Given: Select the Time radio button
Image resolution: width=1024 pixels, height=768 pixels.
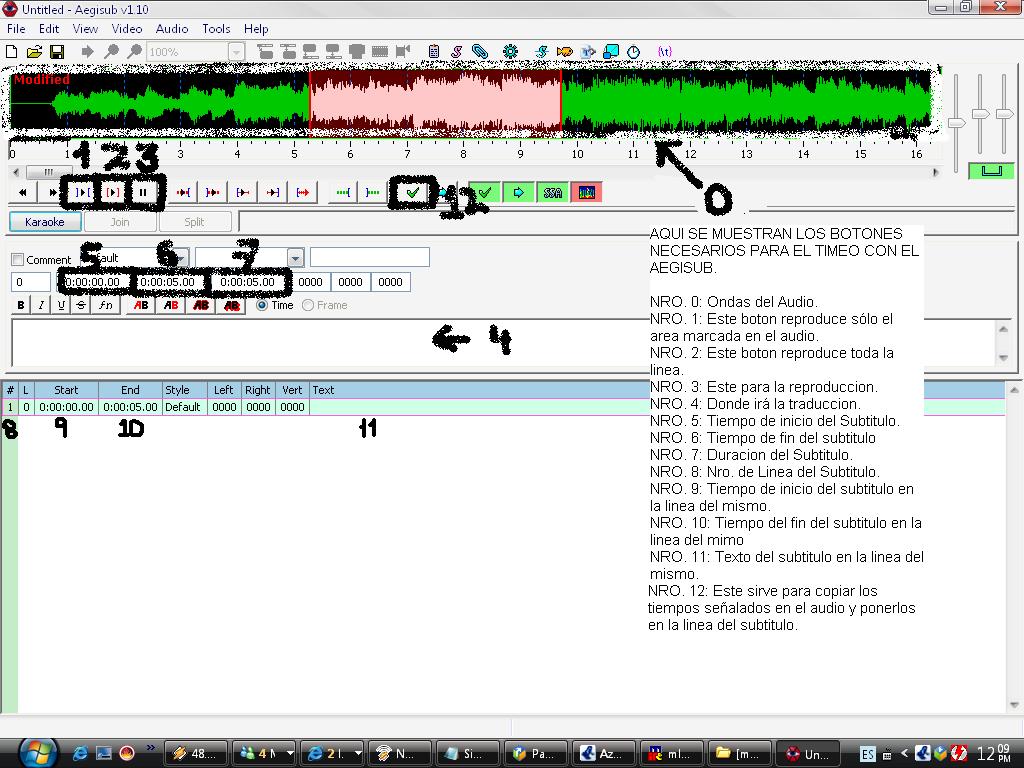Looking at the screenshot, I should (x=262, y=305).
